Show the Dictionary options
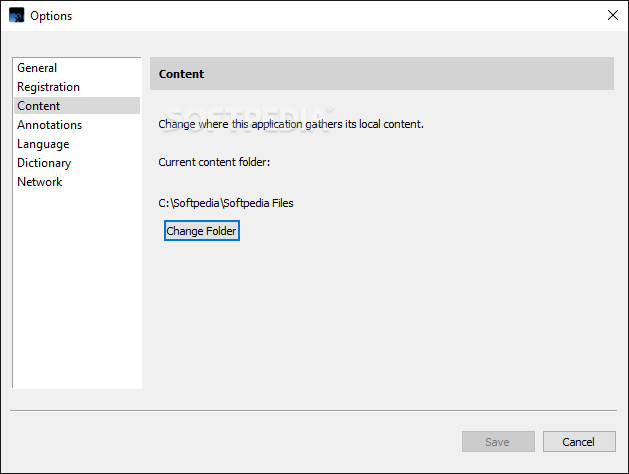The height and width of the screenshot is (474, 629). click(44, 163)
